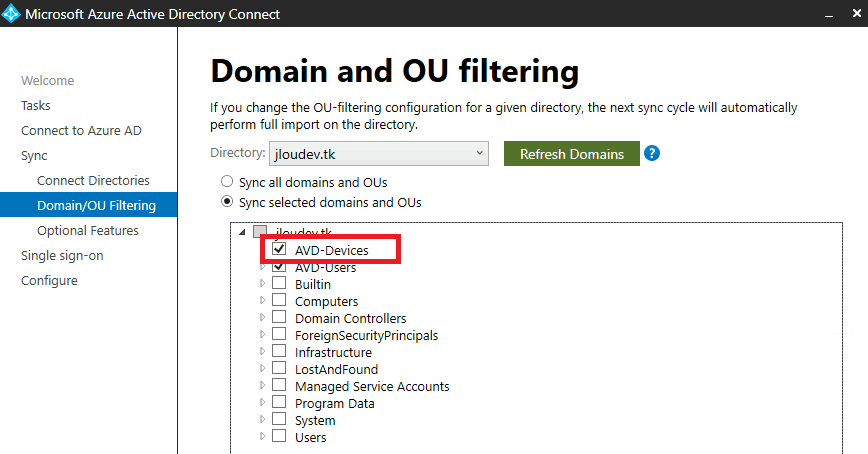
Task: Select the System label in tree
Action: (x=315, y=421)
